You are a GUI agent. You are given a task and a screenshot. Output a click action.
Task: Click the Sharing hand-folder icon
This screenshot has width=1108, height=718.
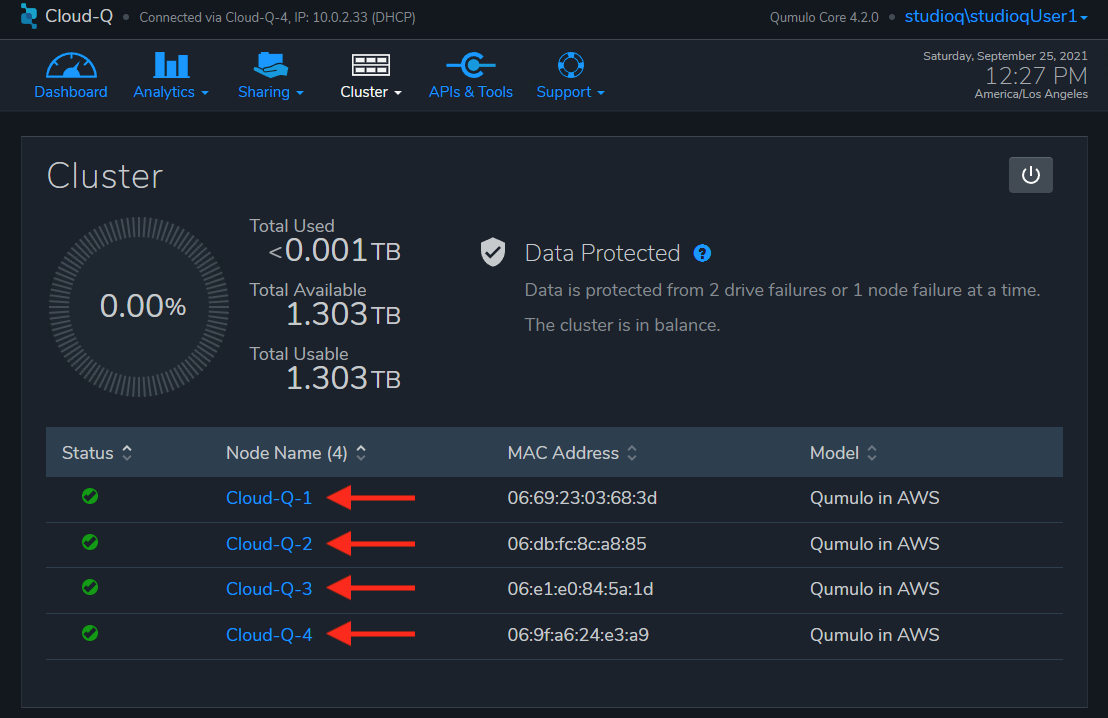[271, 65]
